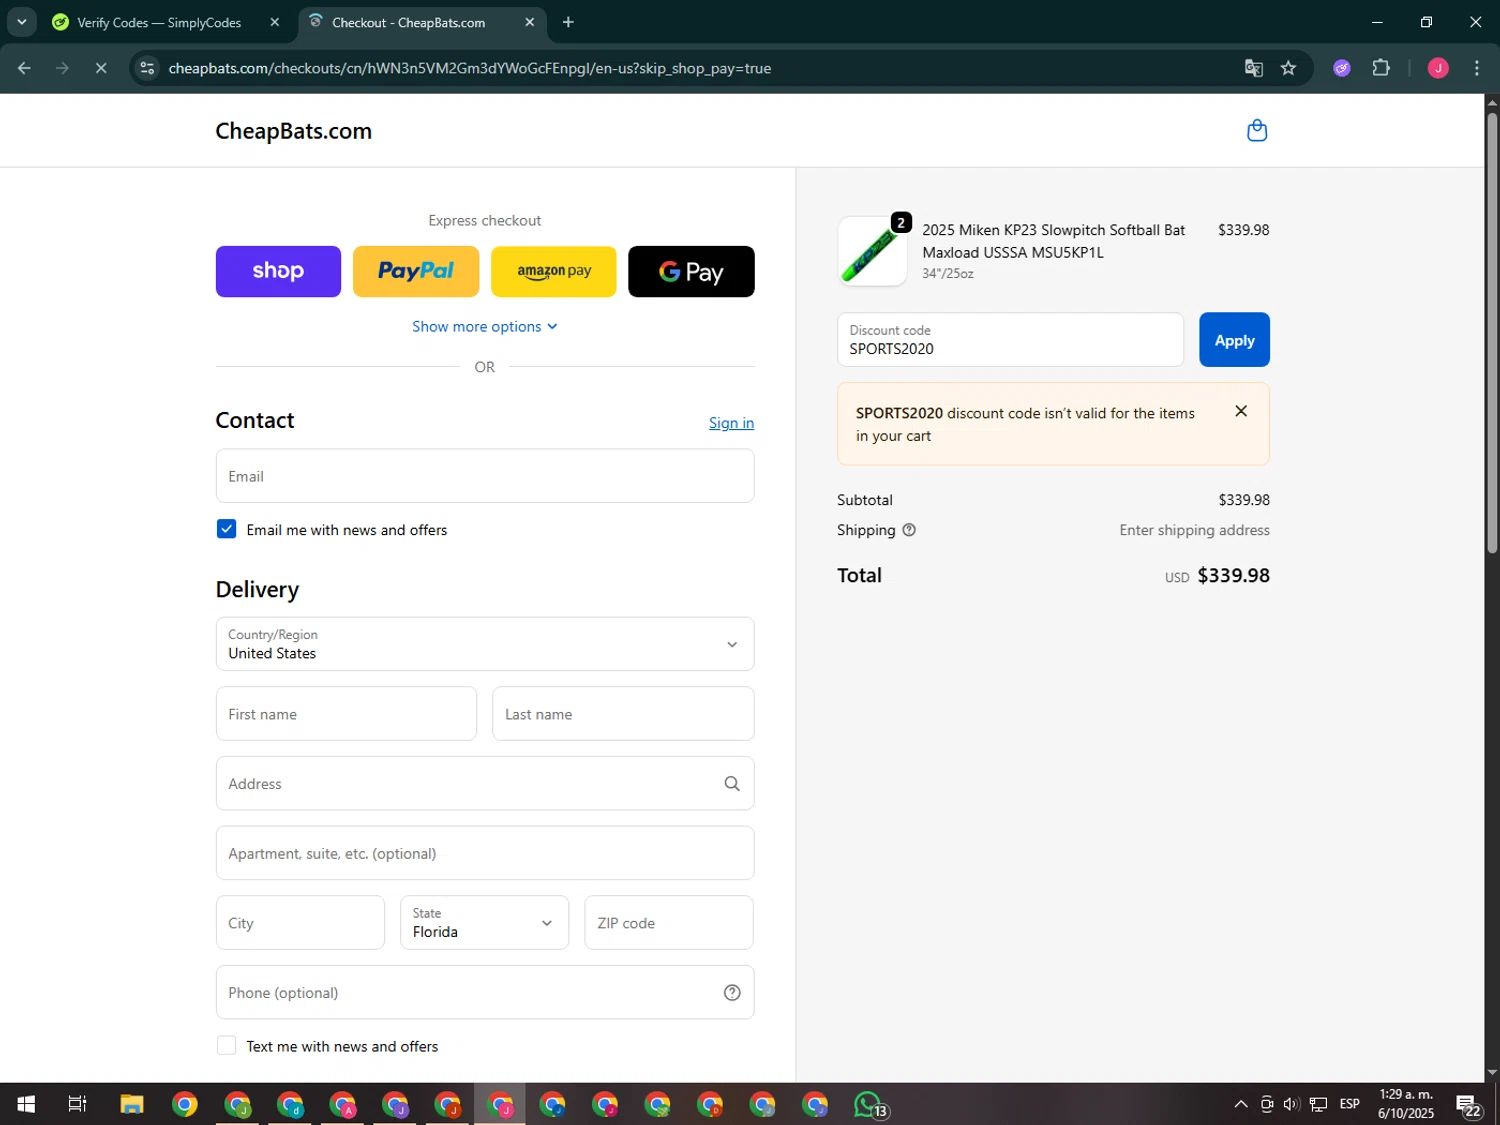Check Text me with news and offers
The height and width of the screenshot is (1125, 1500).
(x=226, y=1045)
